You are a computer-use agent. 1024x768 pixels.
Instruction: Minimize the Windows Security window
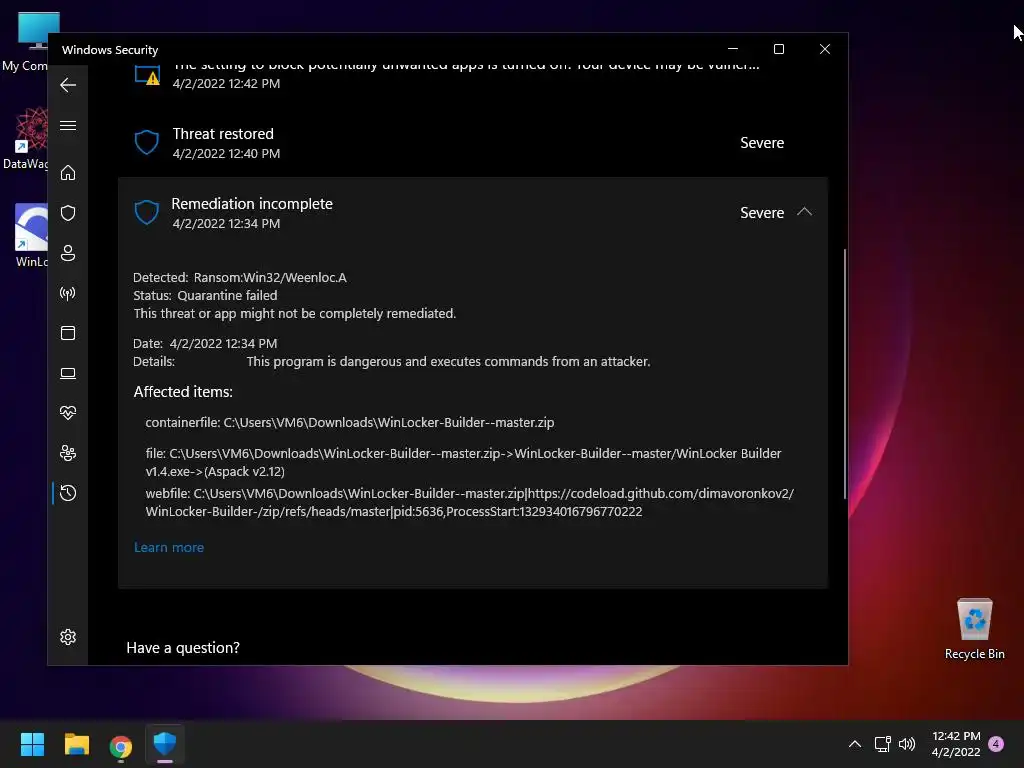[x=733, y=49]
